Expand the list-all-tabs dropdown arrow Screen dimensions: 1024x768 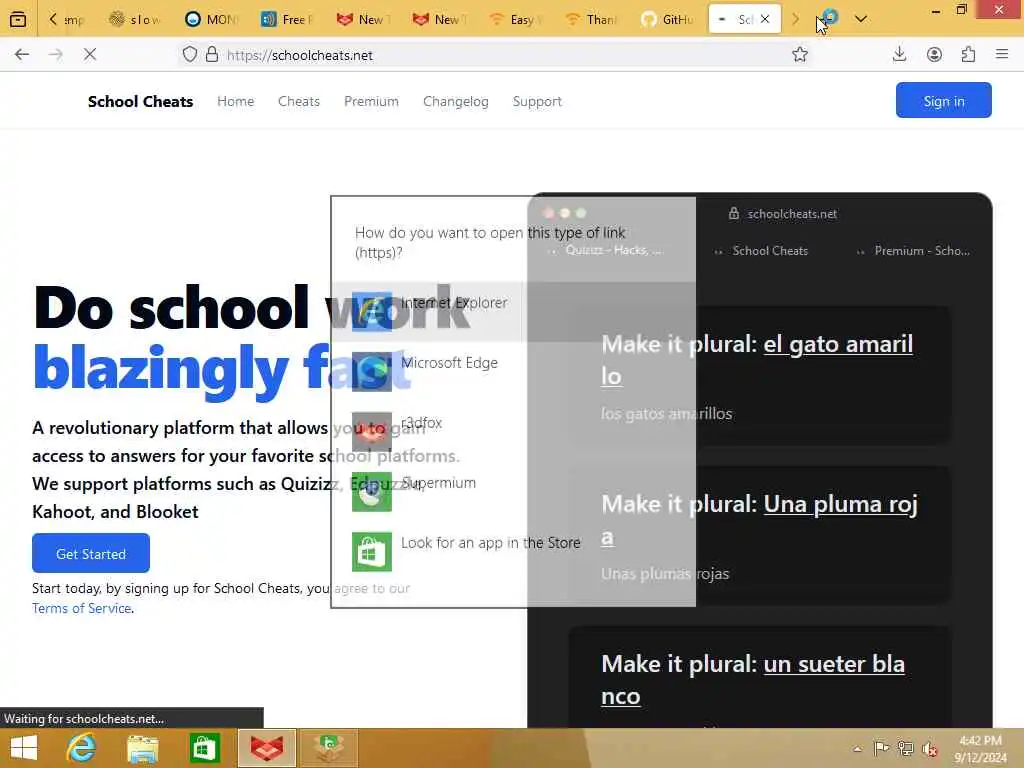861,20
